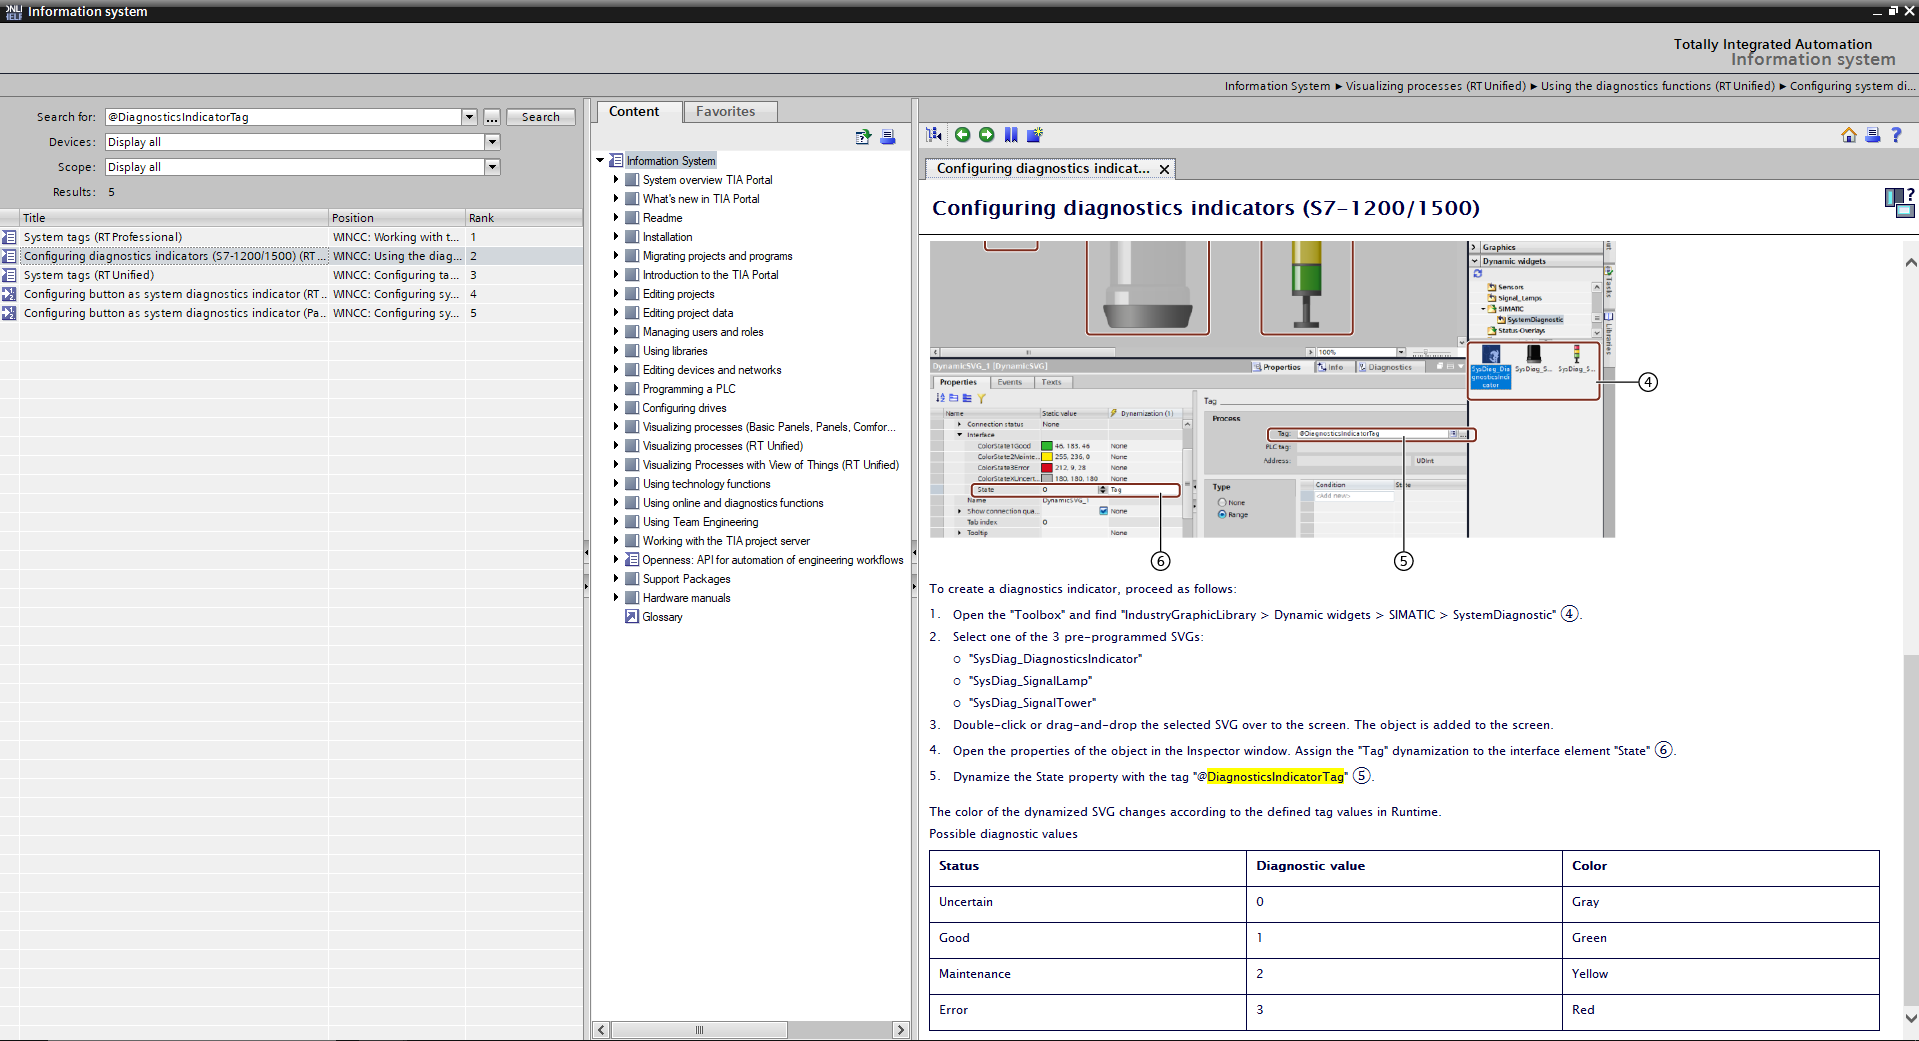Select the Content tab

(634, 112)
